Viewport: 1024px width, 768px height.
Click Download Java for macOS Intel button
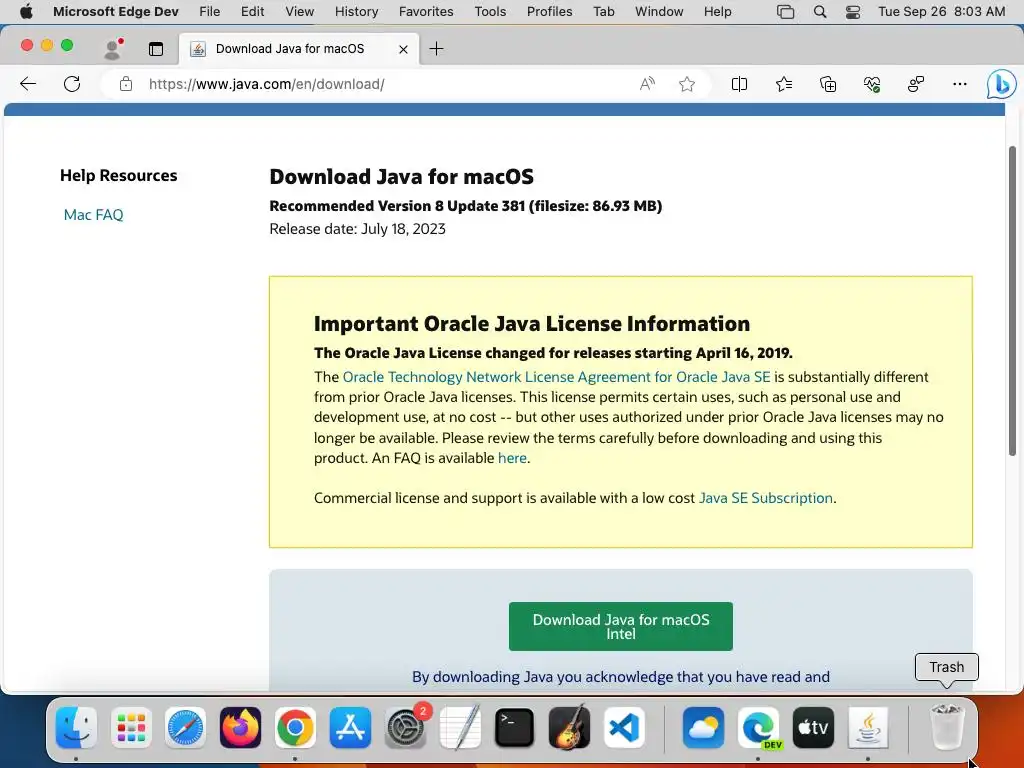[620, 626]
